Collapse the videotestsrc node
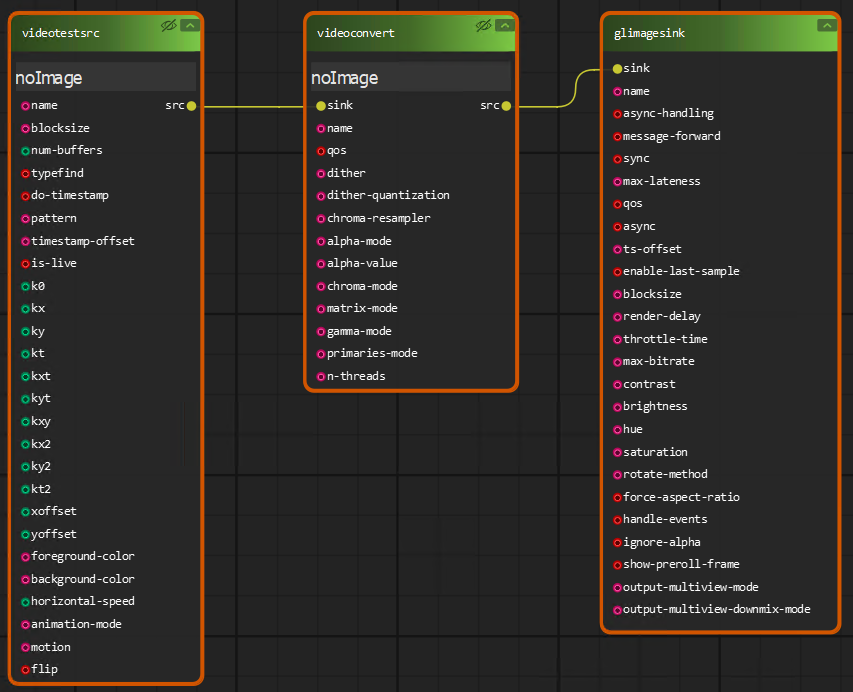853x692 pixels. (x=188, y=26)
